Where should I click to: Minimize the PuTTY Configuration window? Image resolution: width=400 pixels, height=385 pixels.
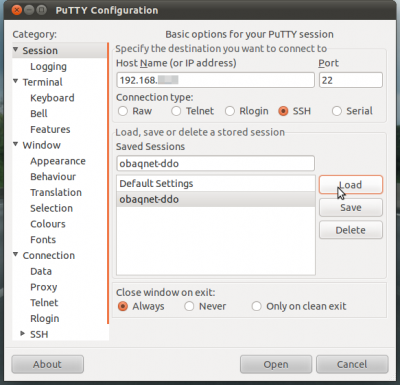(29, 10)
